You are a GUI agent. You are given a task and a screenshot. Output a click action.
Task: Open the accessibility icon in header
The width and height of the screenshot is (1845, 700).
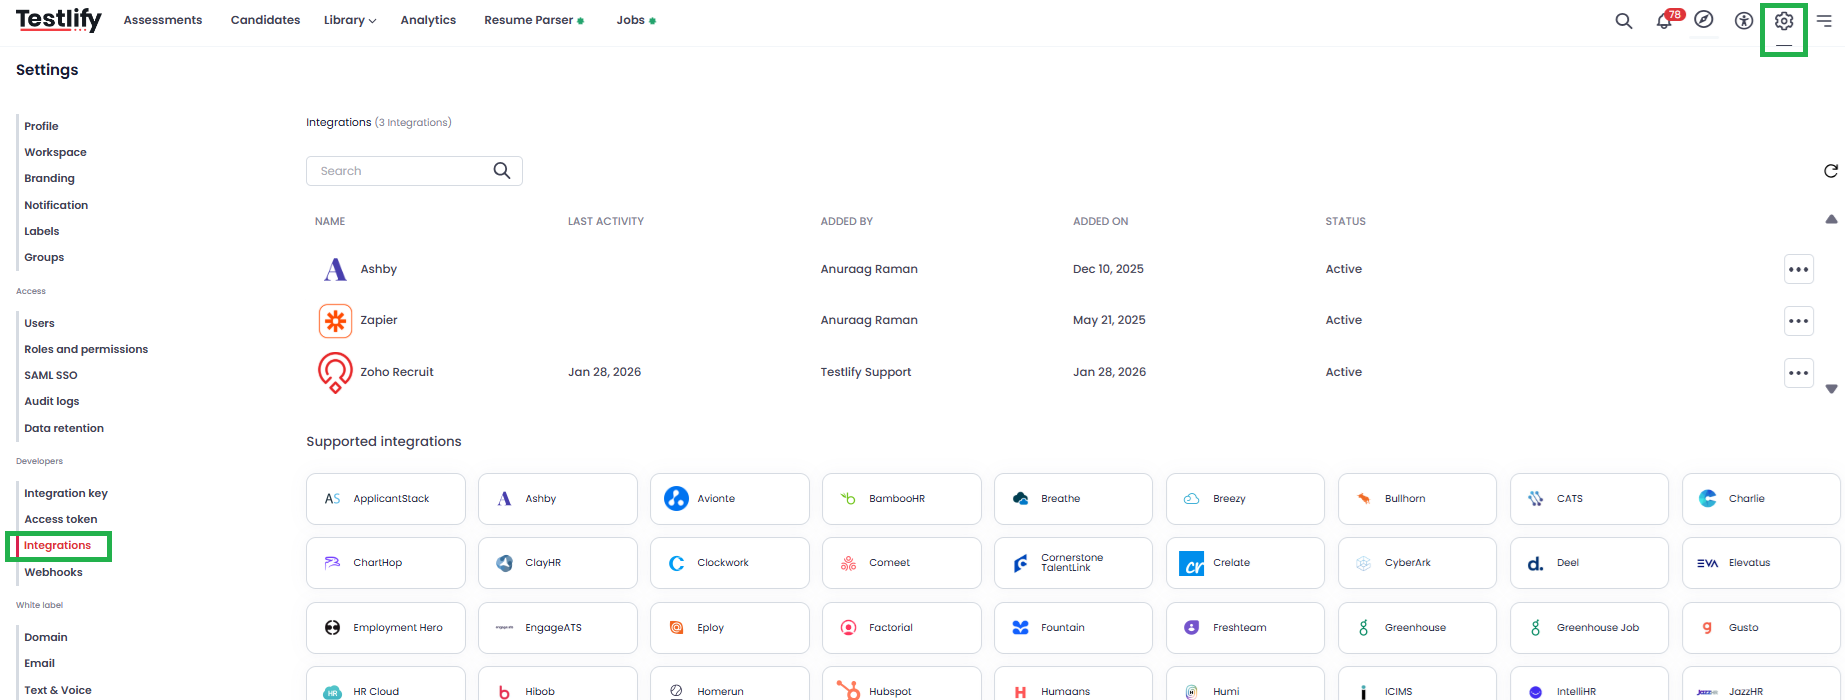point(1744,21)
